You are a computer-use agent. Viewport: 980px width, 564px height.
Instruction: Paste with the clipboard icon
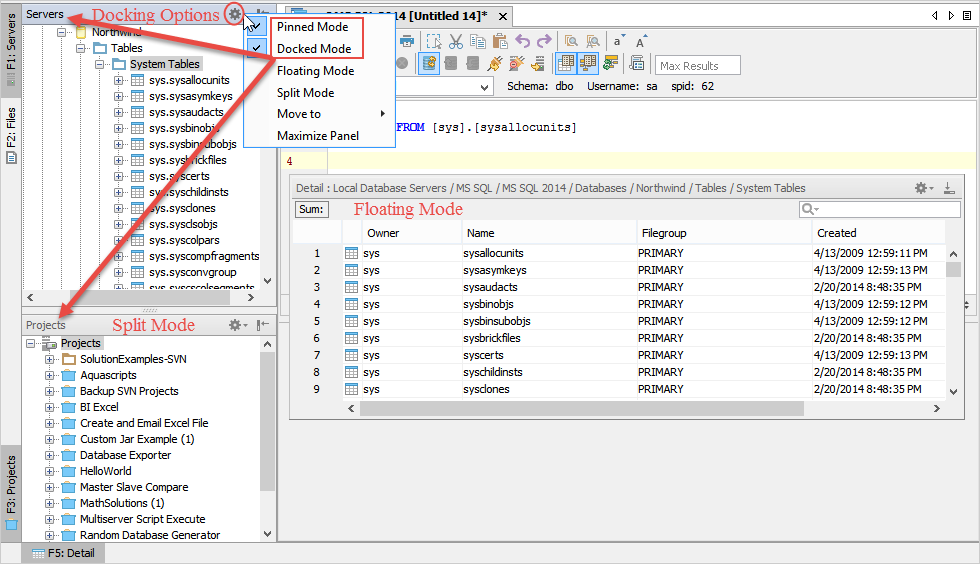[500, 41]
